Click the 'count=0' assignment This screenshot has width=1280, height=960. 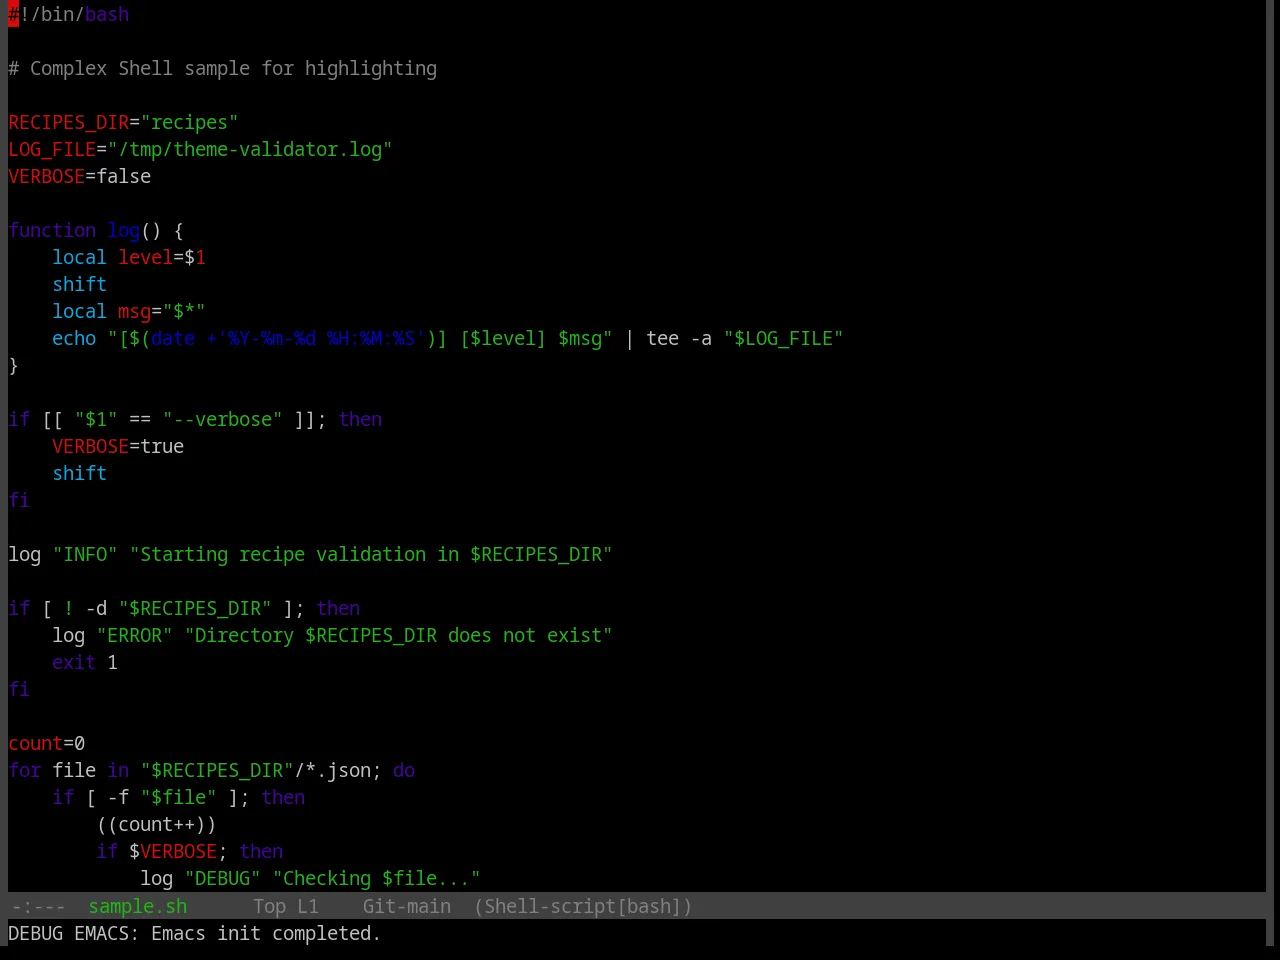point(47,743)
